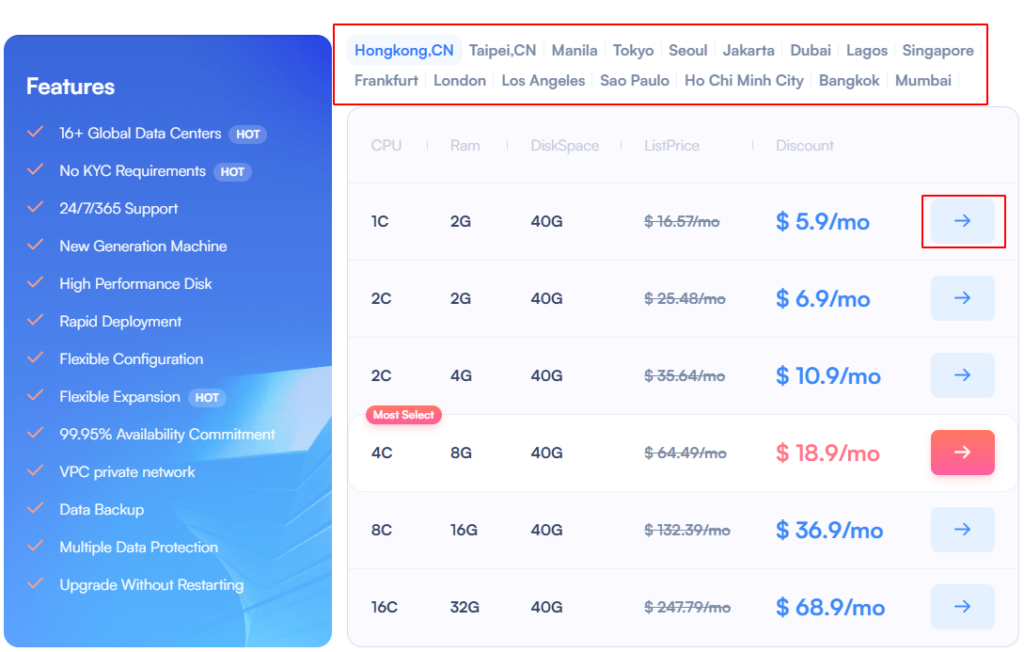Click the arrow button for the $5.9/mo plan
1024x652 pixels.
[962, 221]
